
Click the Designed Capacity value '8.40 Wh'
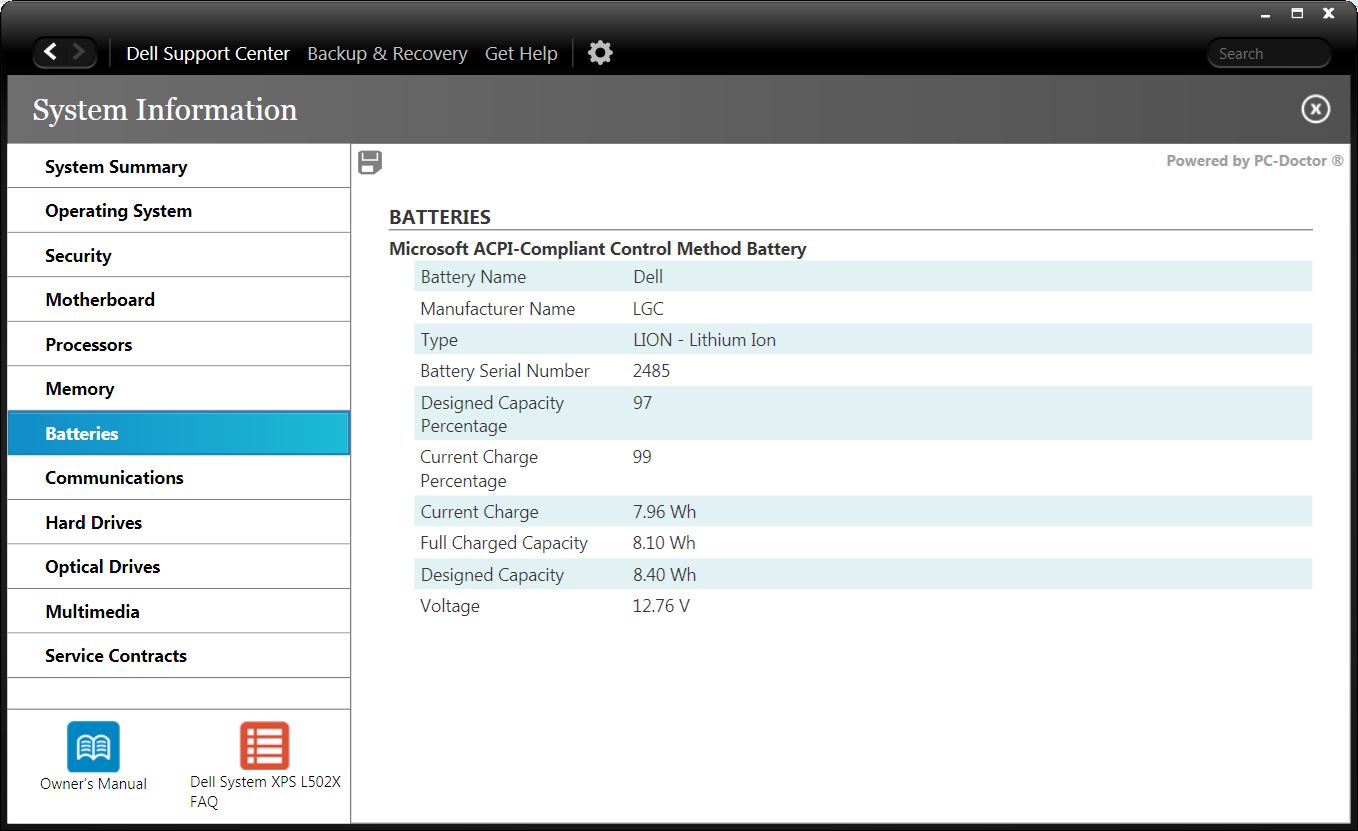[x=664, y=575]
